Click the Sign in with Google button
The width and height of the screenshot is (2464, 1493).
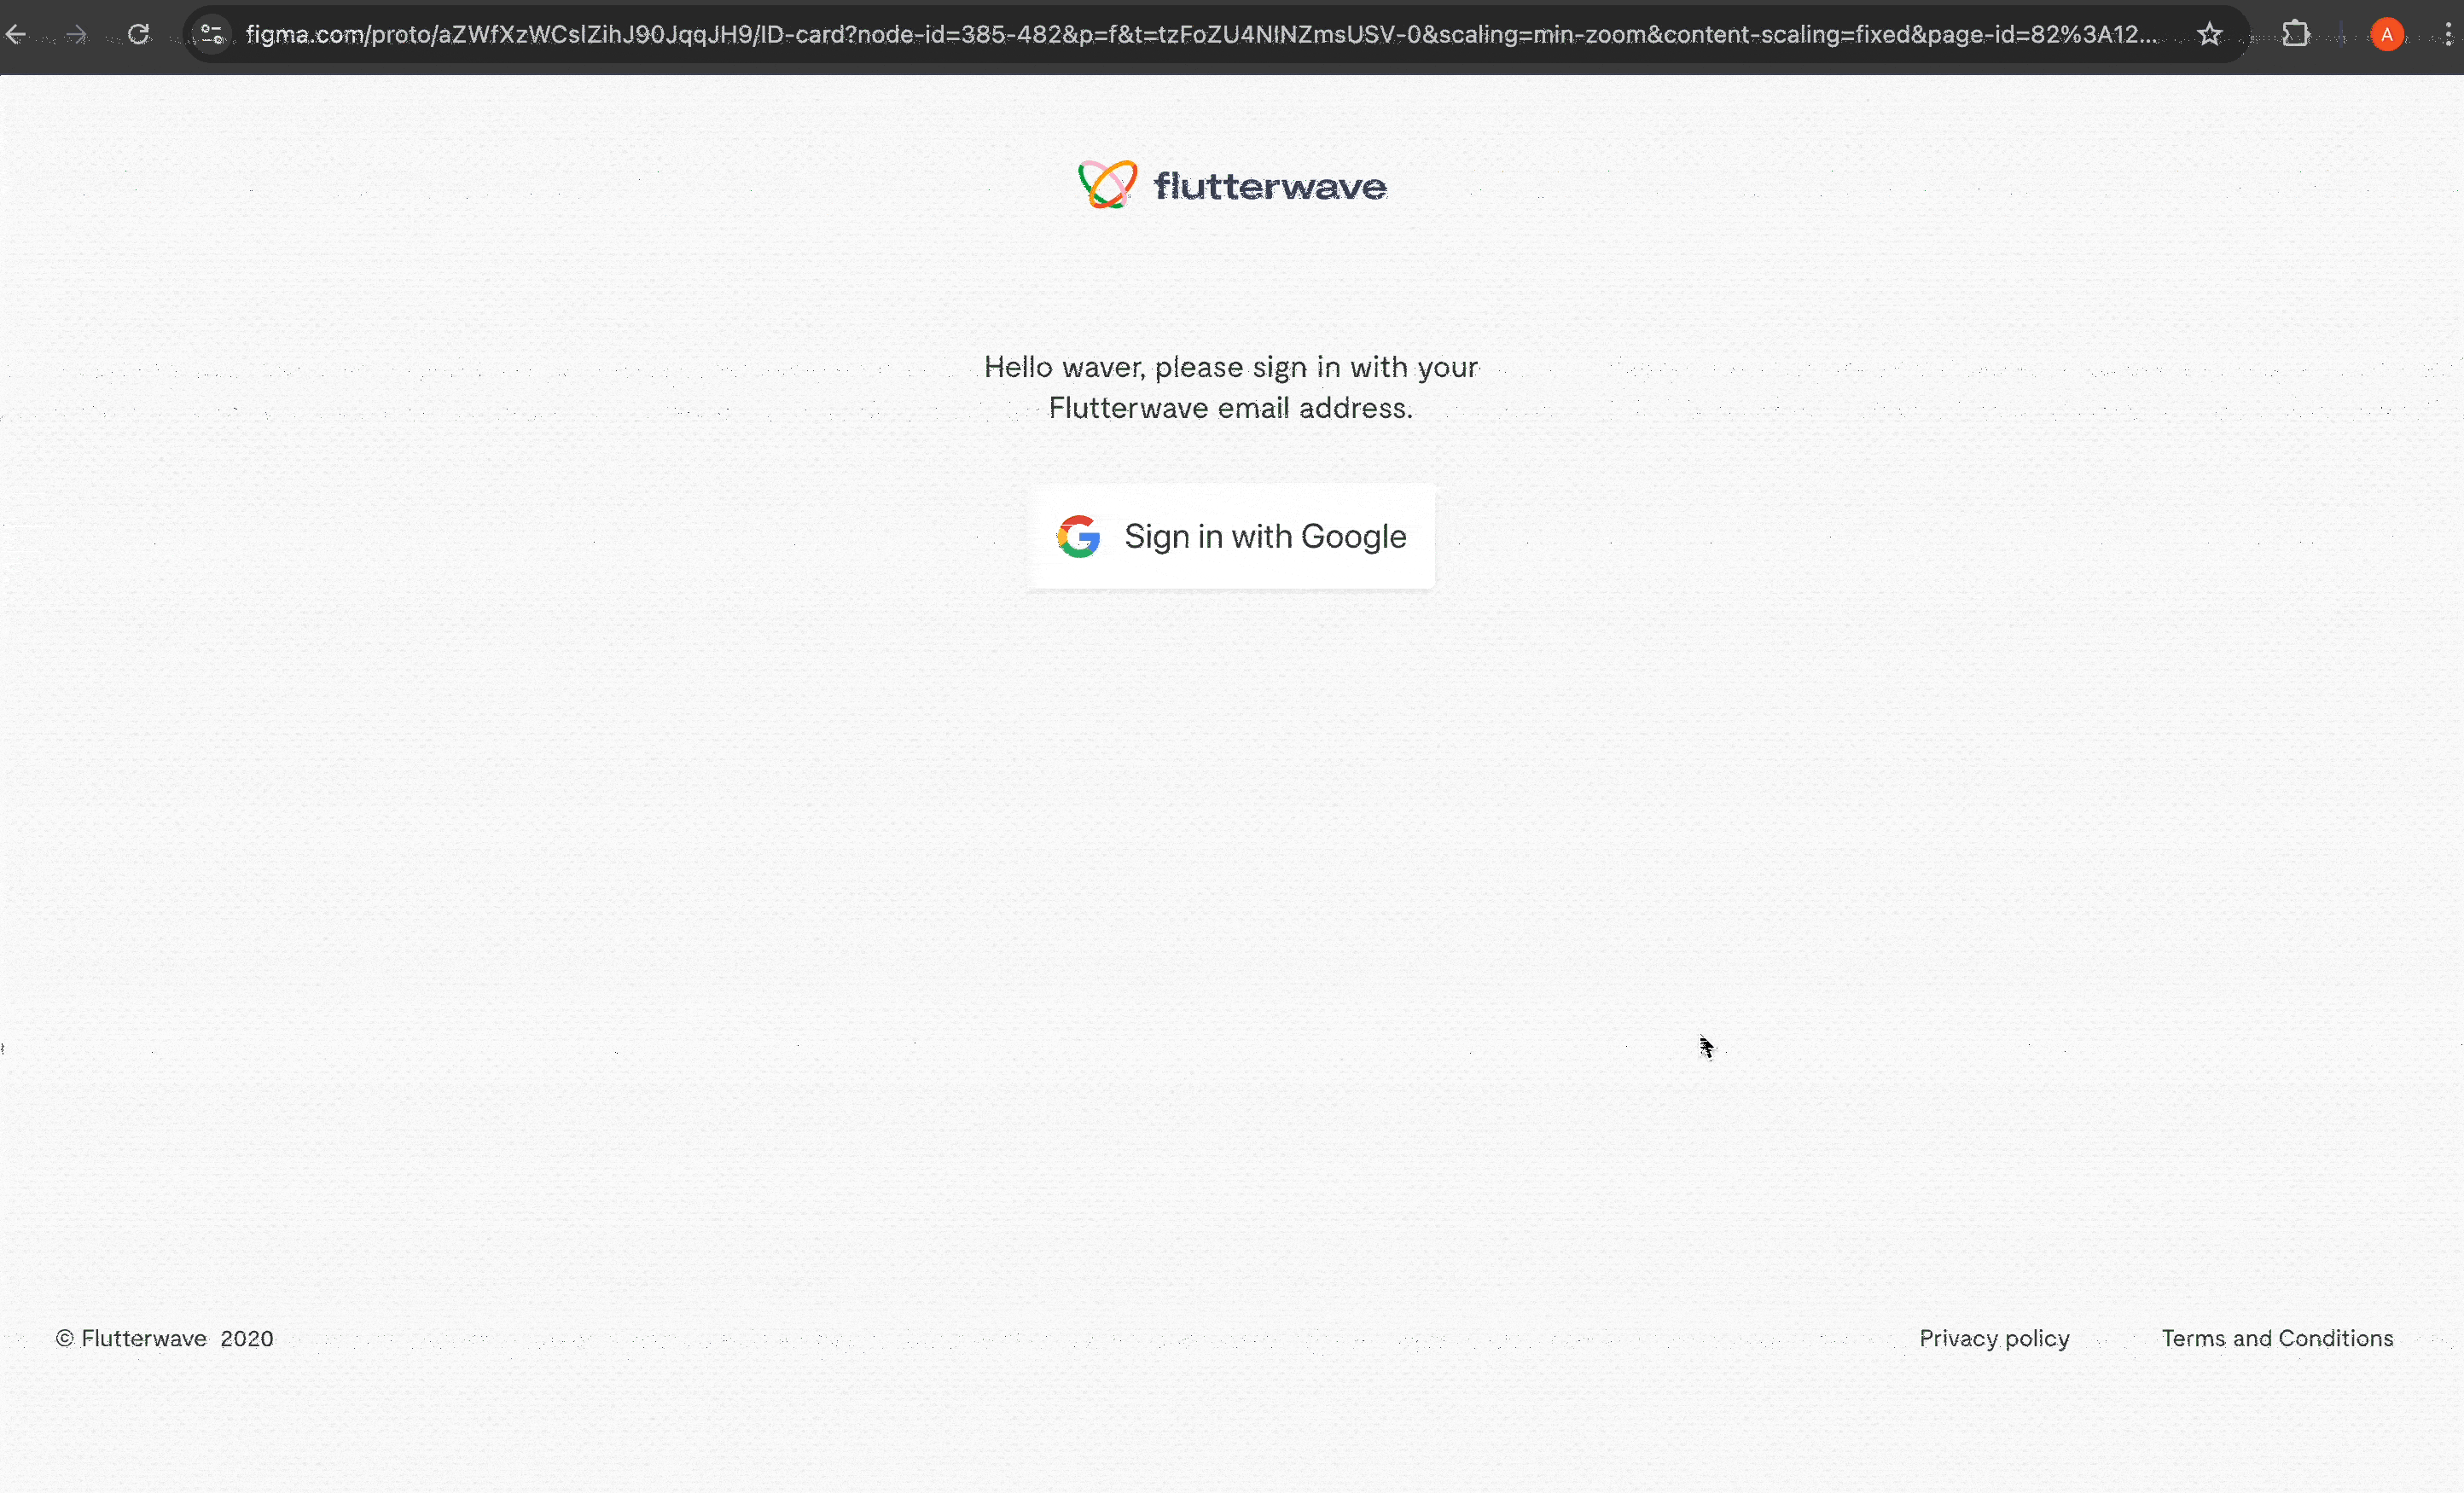click(x=1231, y=536)
